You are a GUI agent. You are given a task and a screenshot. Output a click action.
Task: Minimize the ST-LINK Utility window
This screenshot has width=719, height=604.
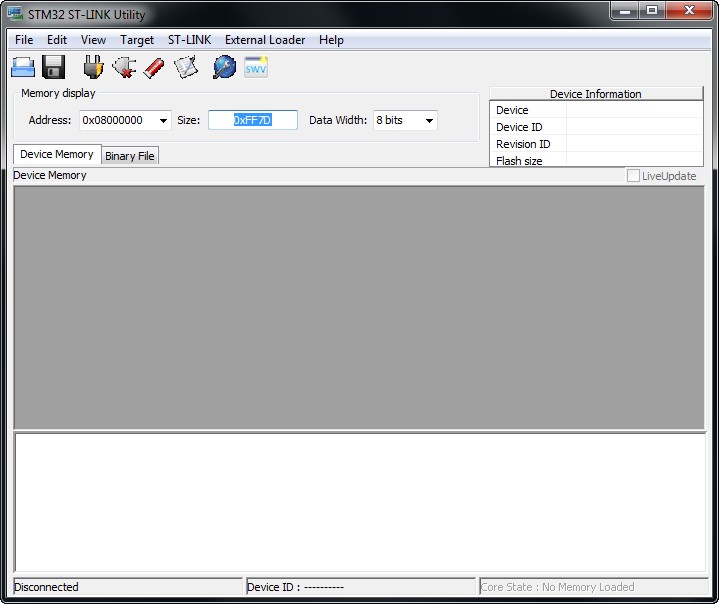[x=625, y=11]
